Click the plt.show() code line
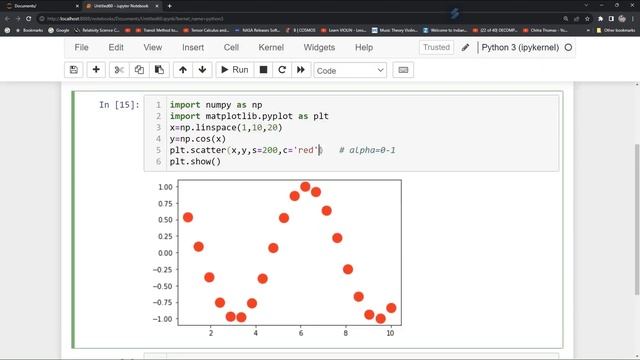This screenshot has width=640, height=360. tap(195, 162)
